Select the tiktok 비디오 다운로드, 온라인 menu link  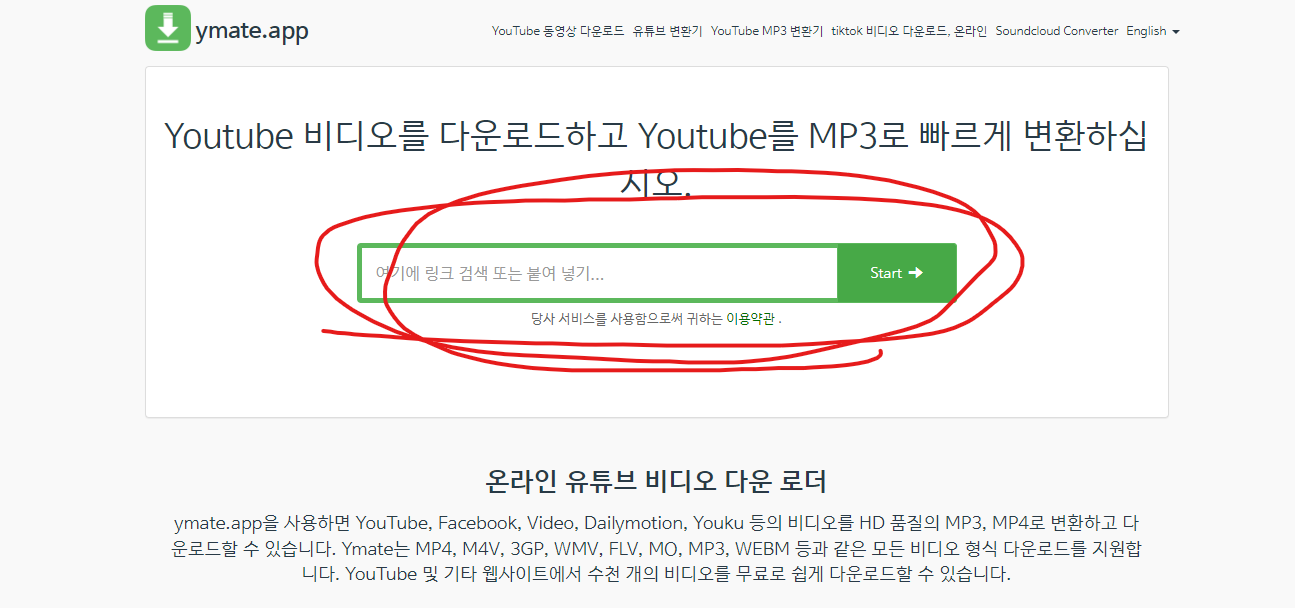tap(909, 31)
